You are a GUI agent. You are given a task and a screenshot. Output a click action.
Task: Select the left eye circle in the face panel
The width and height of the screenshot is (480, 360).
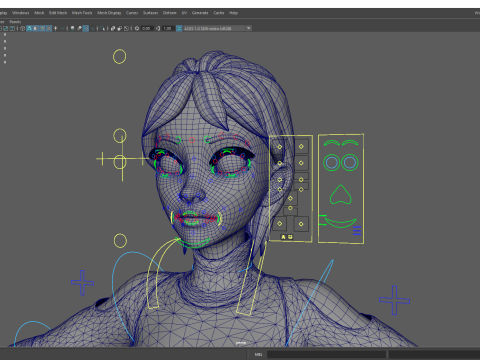pos(331,163)
